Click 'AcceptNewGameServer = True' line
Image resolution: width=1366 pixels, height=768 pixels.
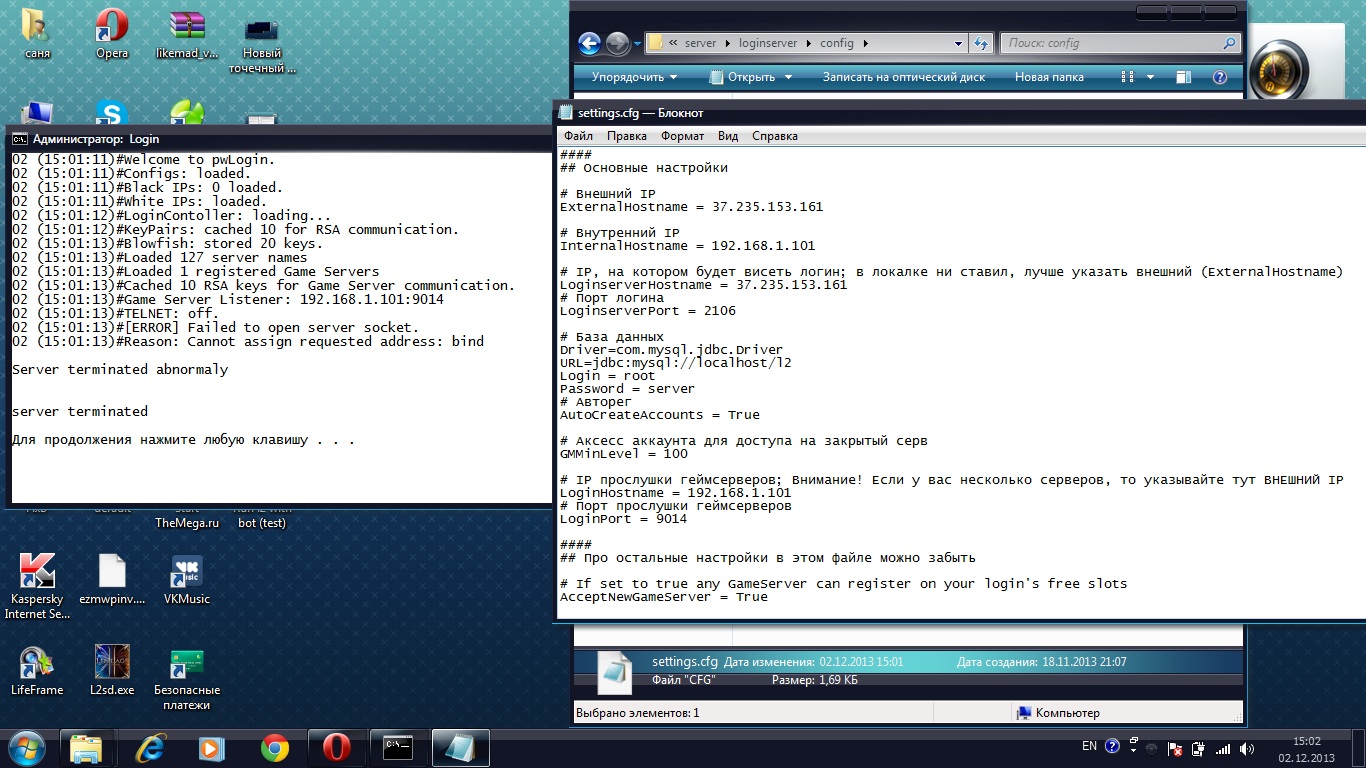click(x=663, y=597)
